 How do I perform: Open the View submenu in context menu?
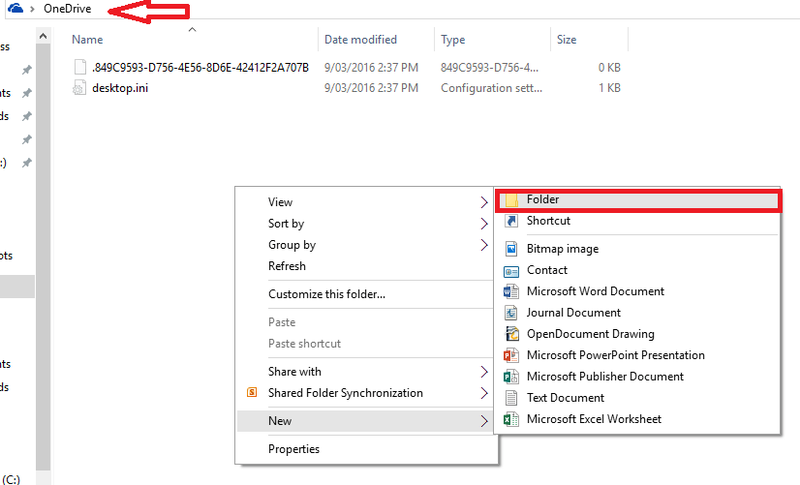coord(366,202)
